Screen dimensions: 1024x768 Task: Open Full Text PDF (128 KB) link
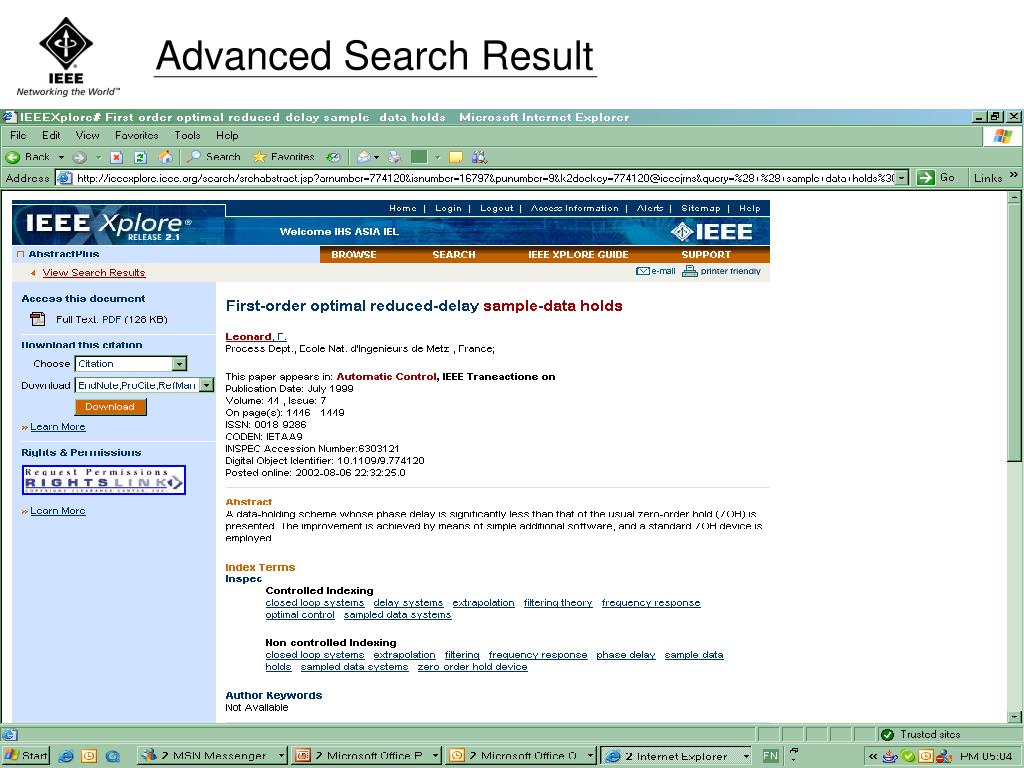click(x=112, y=319)
